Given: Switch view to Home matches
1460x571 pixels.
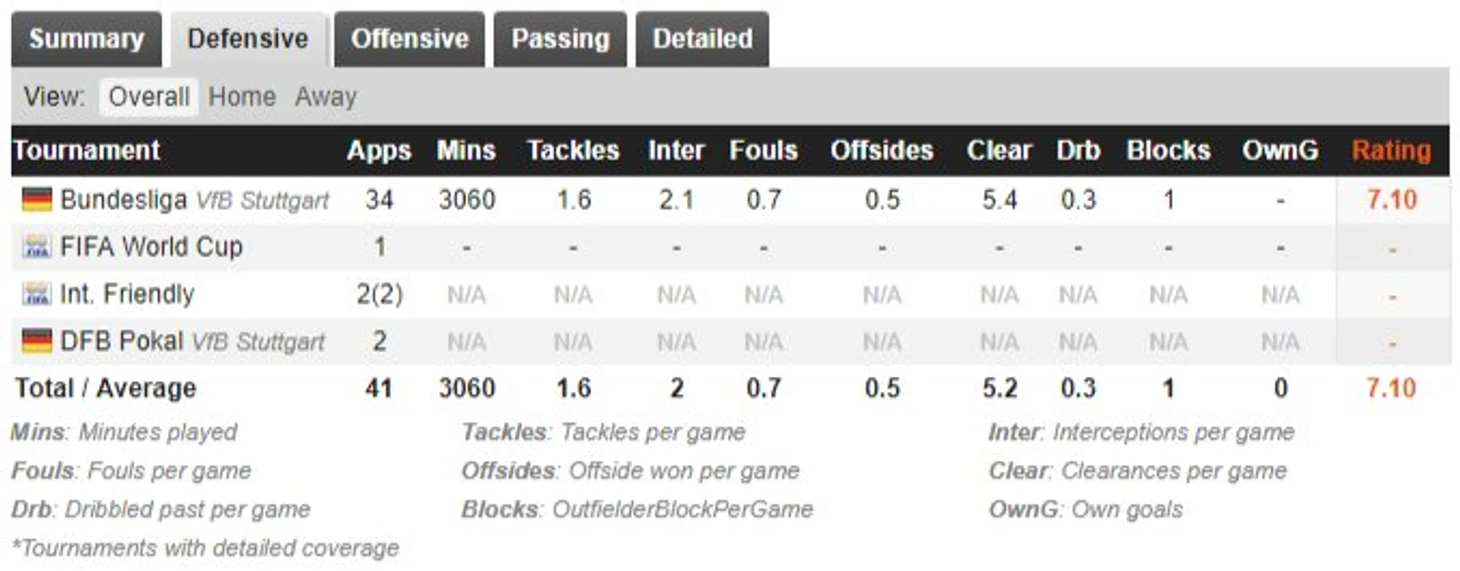Looking at the screenshot, I should [242, 97].
